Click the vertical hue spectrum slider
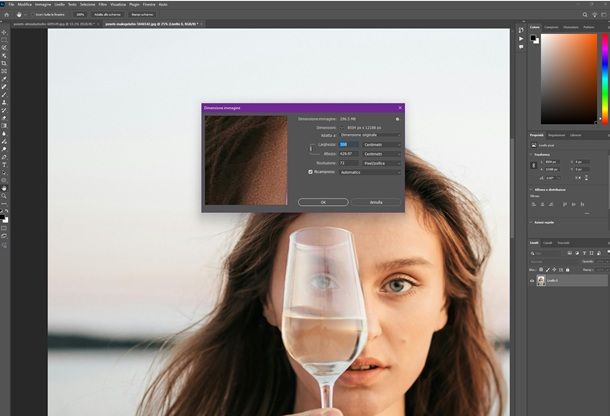This screenshot has width=610, height=416. pos(605,79)
